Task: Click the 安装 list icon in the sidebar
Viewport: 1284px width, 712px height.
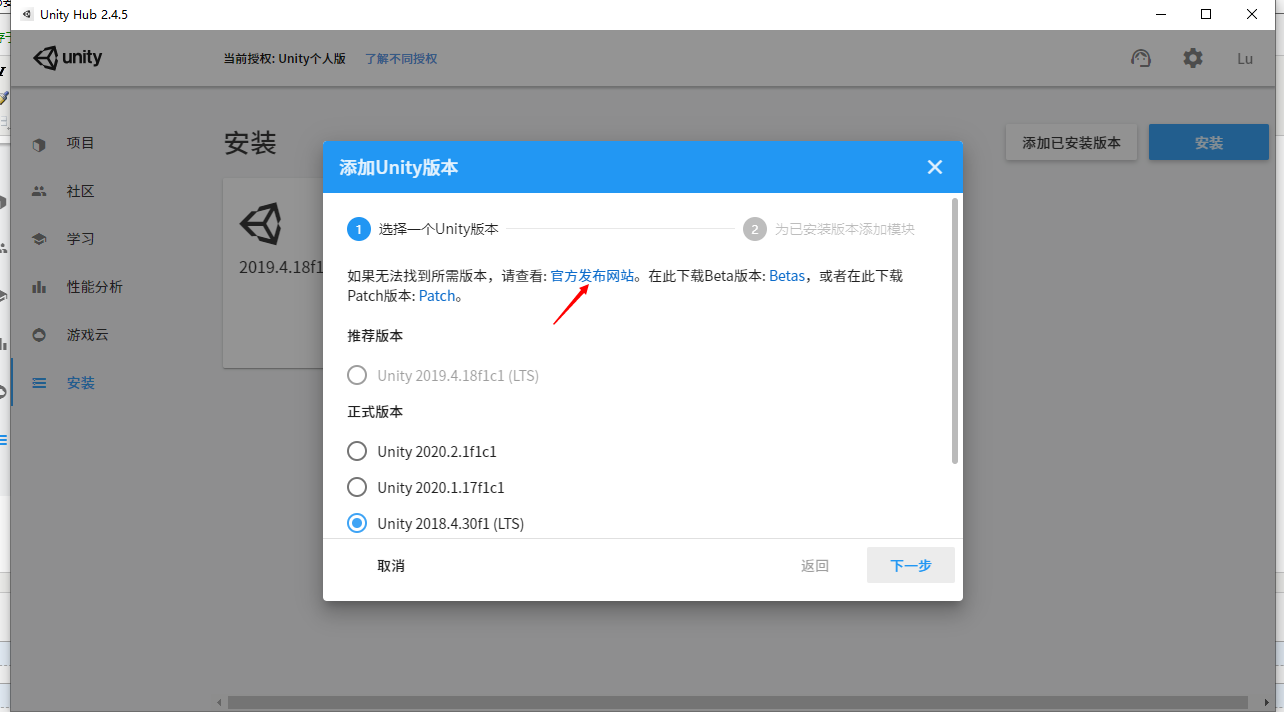Action: coord(39,383)
